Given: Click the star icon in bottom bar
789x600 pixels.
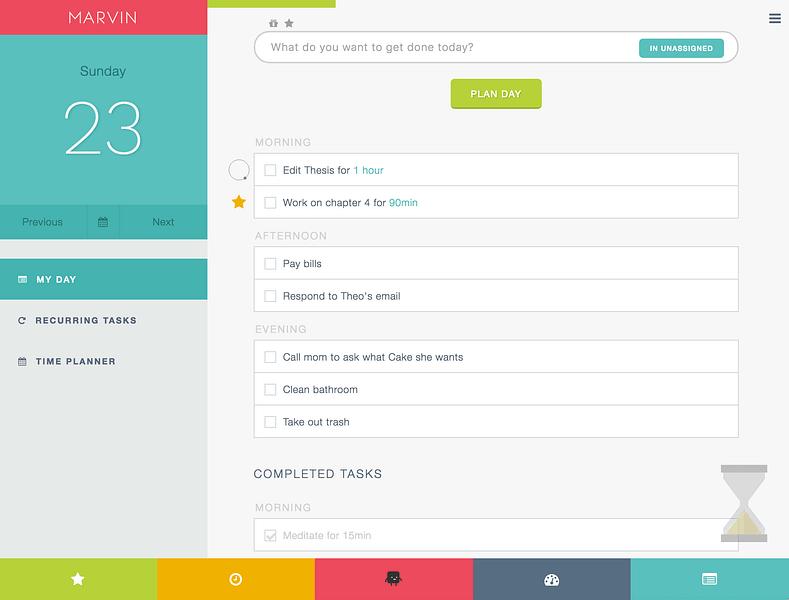Looking at the screenshot, I should click(x=78, y=579).
